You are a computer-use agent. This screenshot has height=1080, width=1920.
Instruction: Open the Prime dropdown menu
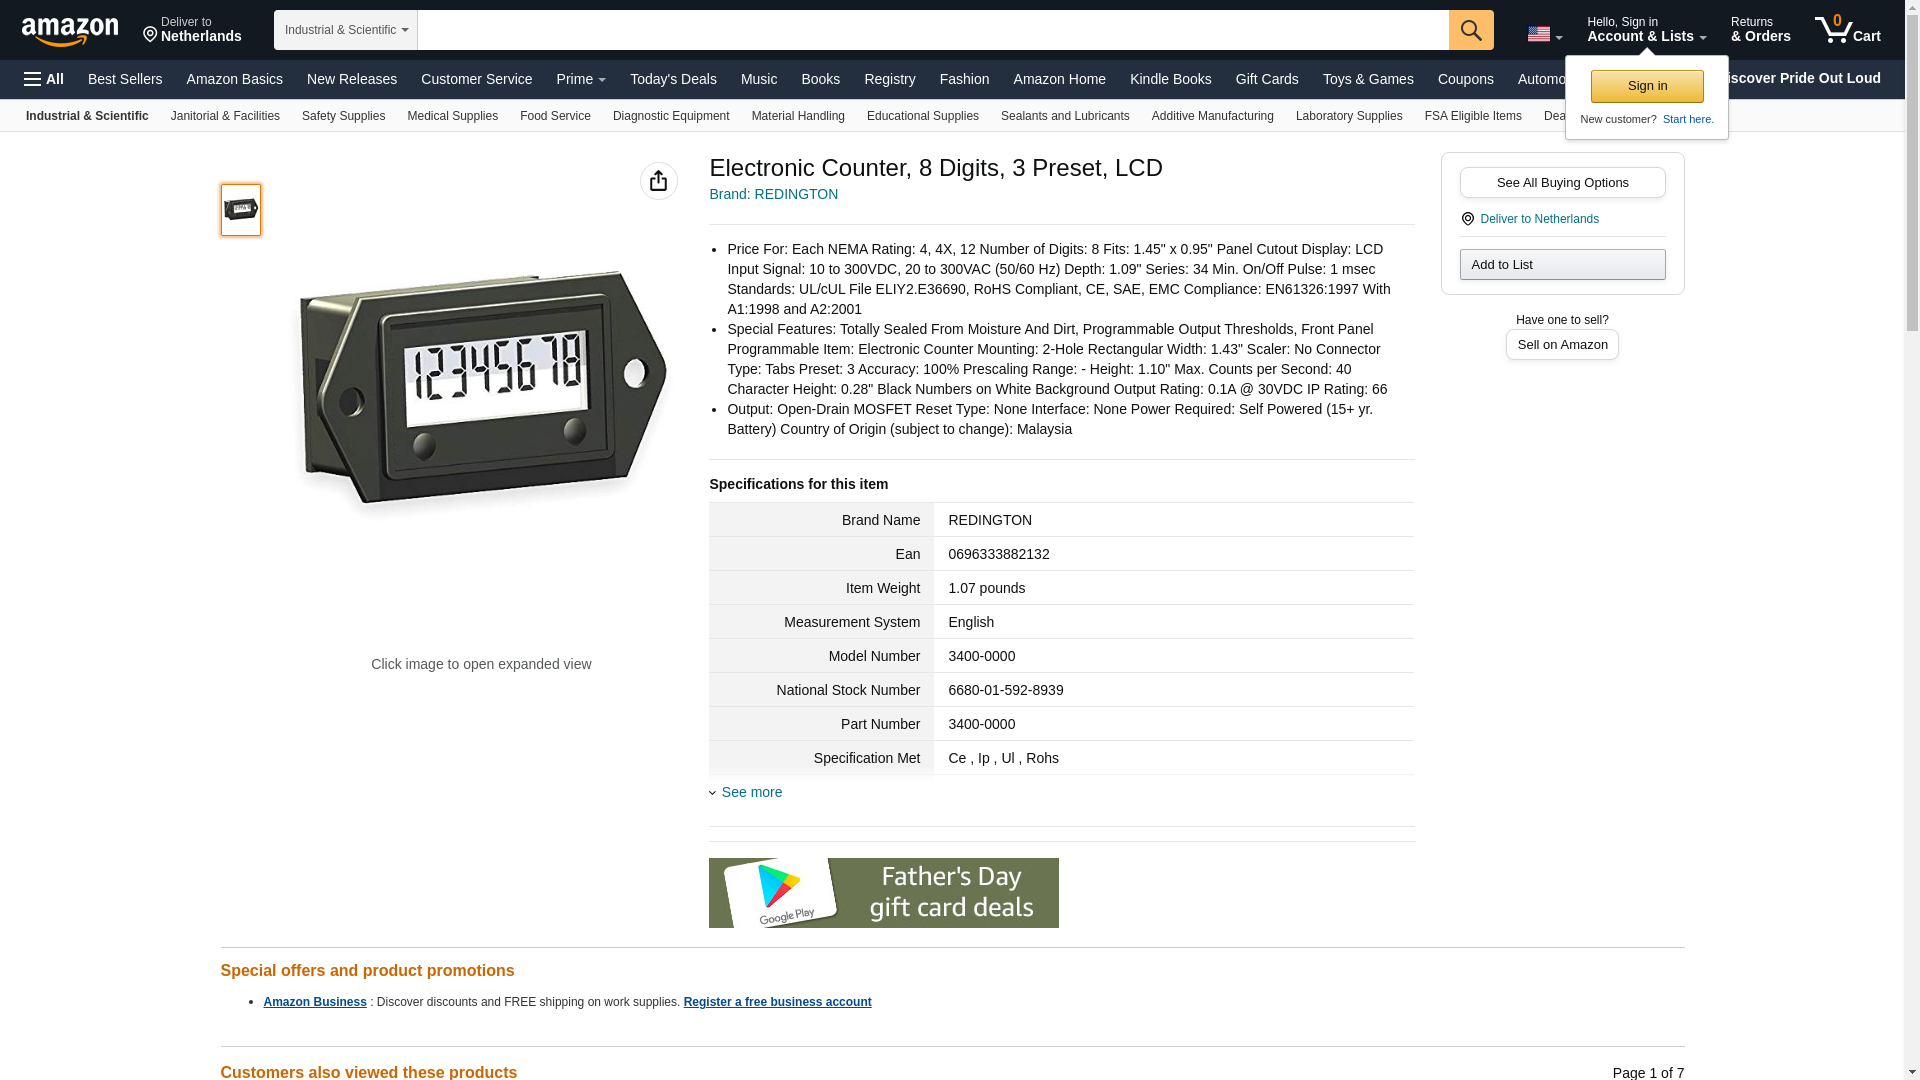coord(580,79)
